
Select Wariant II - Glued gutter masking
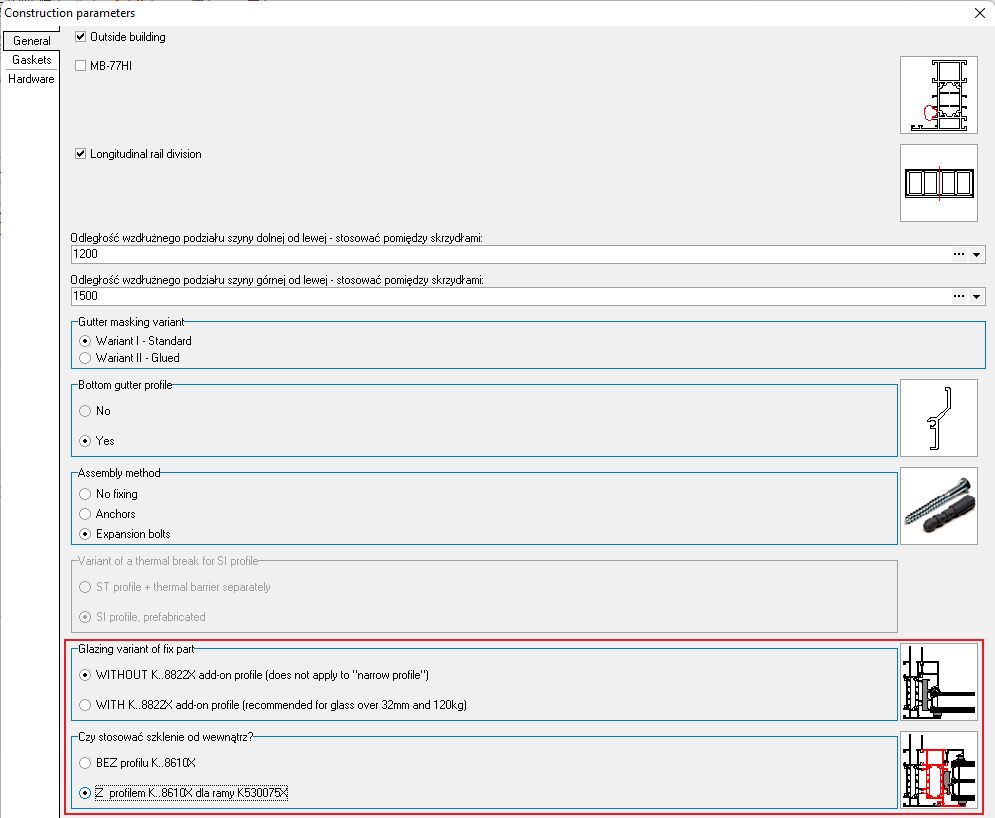coord(85,358)
